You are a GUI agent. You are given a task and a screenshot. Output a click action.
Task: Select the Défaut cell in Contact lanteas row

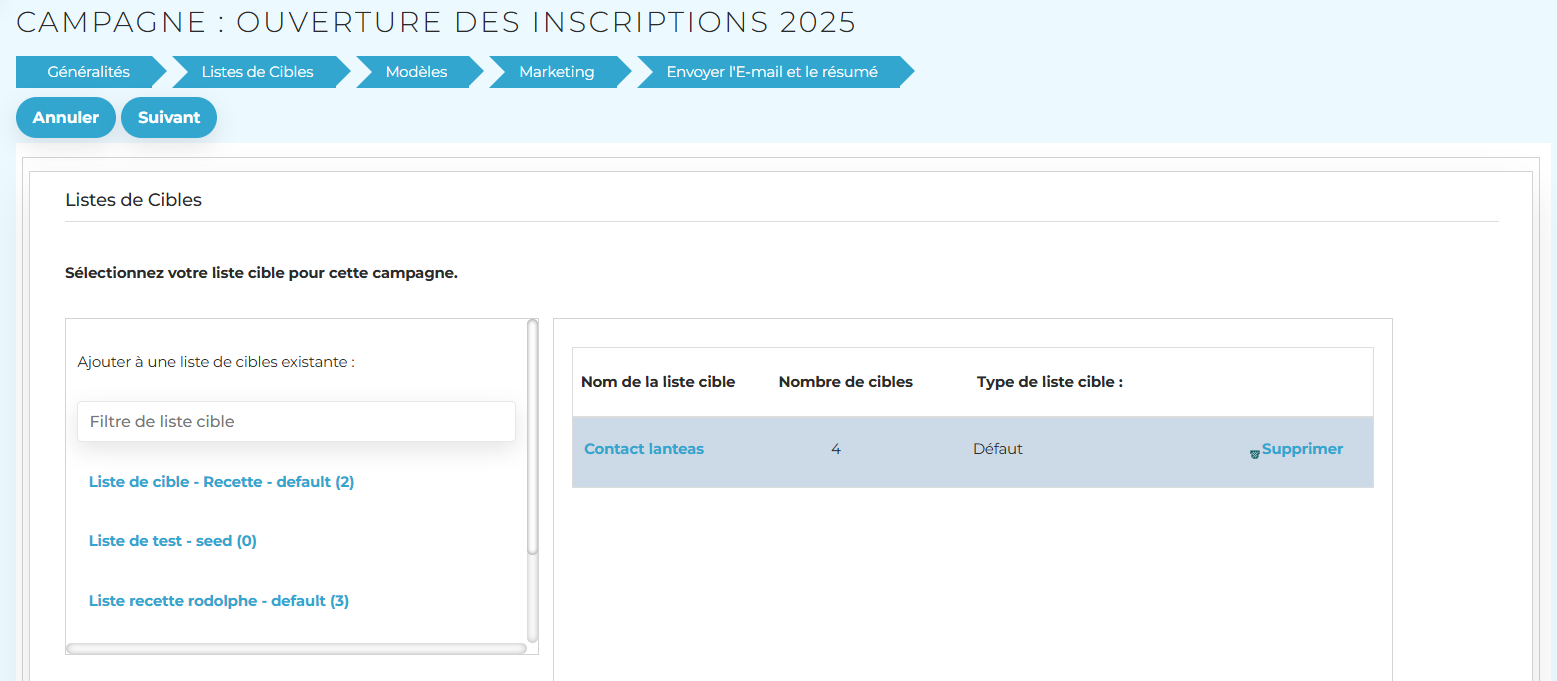pos(997,449)
